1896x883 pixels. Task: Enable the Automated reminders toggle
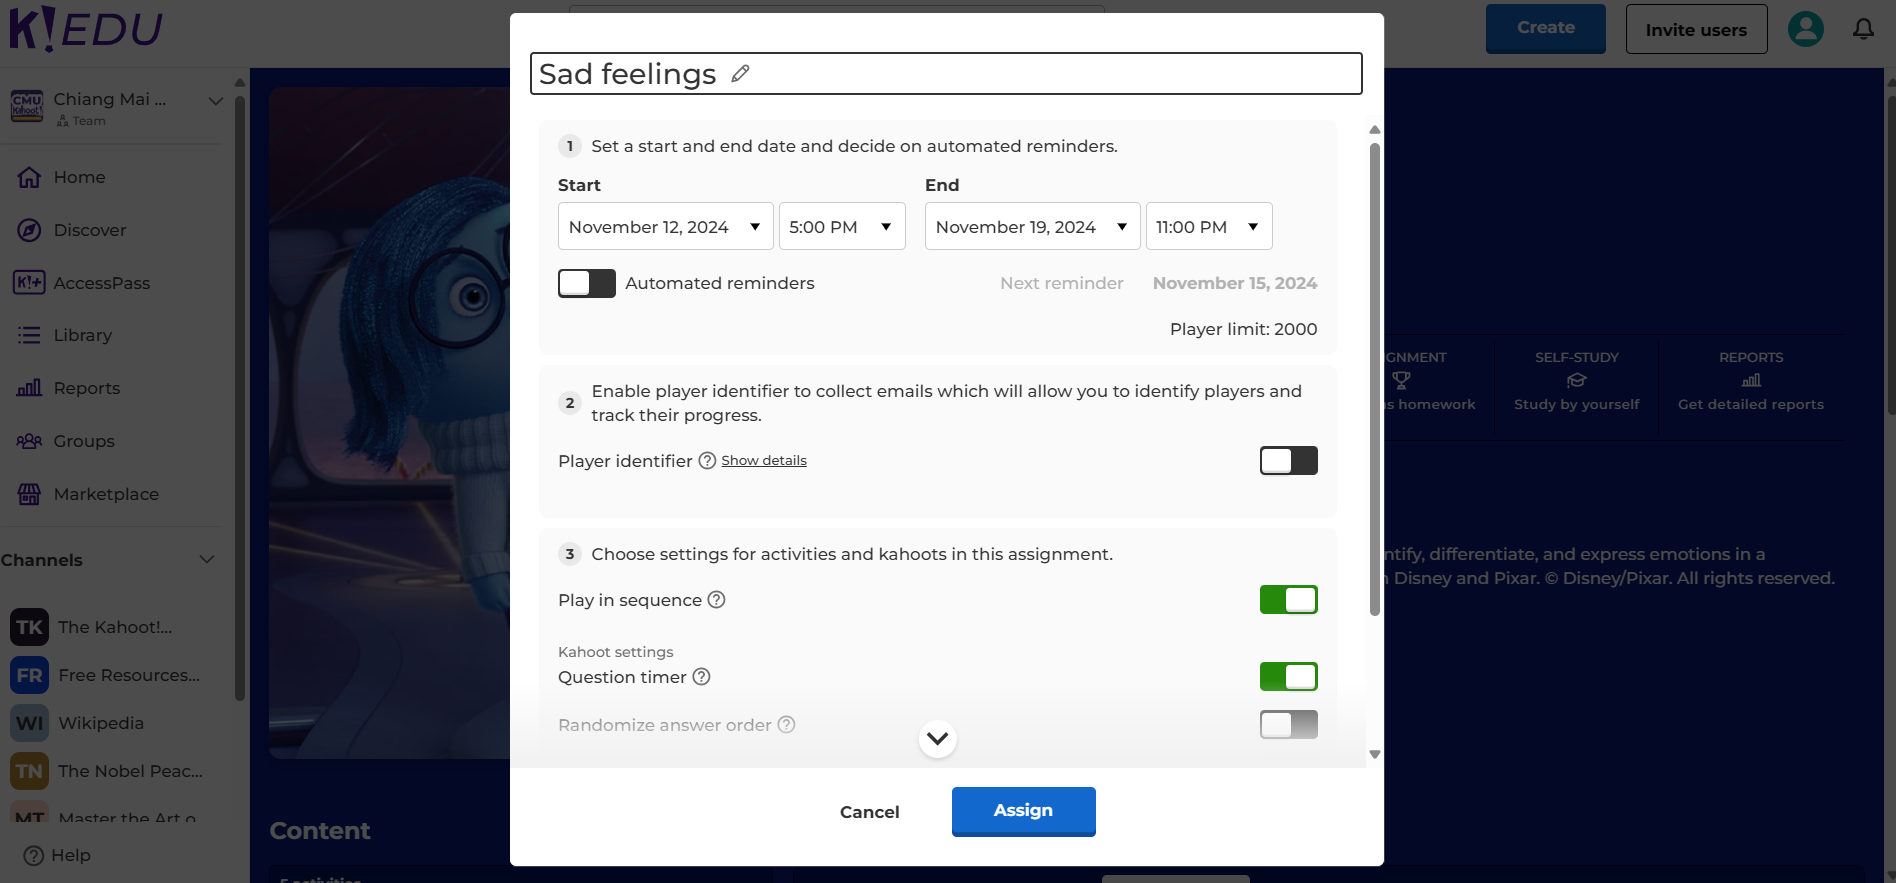[587, 284]
